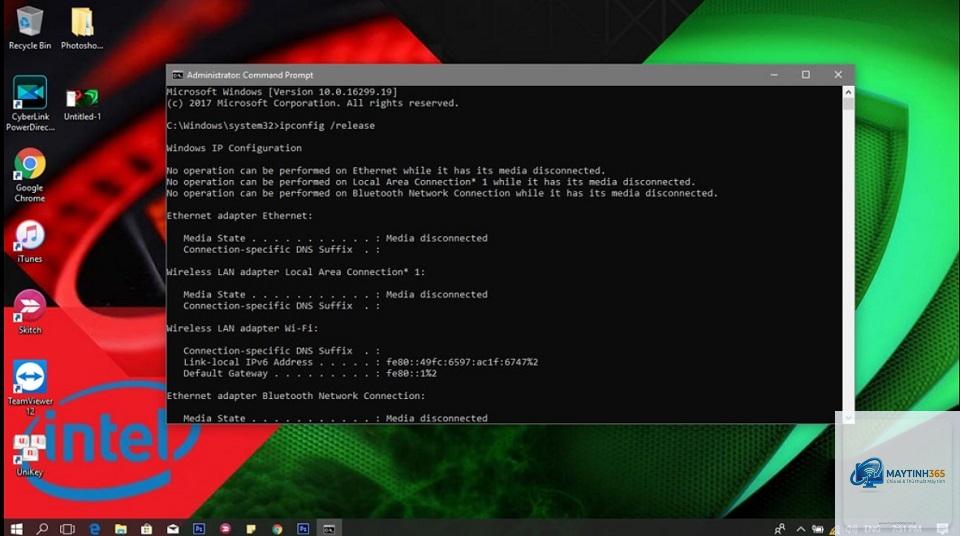The height and width of the screenshot is (536, 960).
Task: Click the 'Ethernet adapter Ethernet:' heading
Action: (x=239, y=216)
